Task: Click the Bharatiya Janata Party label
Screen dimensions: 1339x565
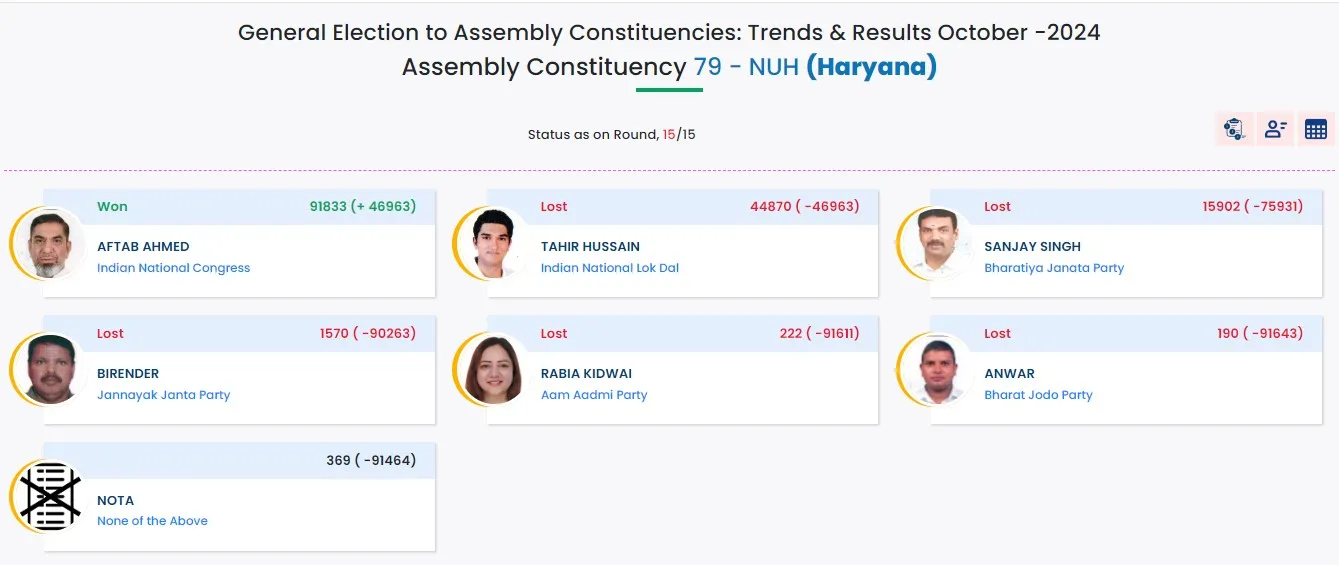Action: (1053, 268)
